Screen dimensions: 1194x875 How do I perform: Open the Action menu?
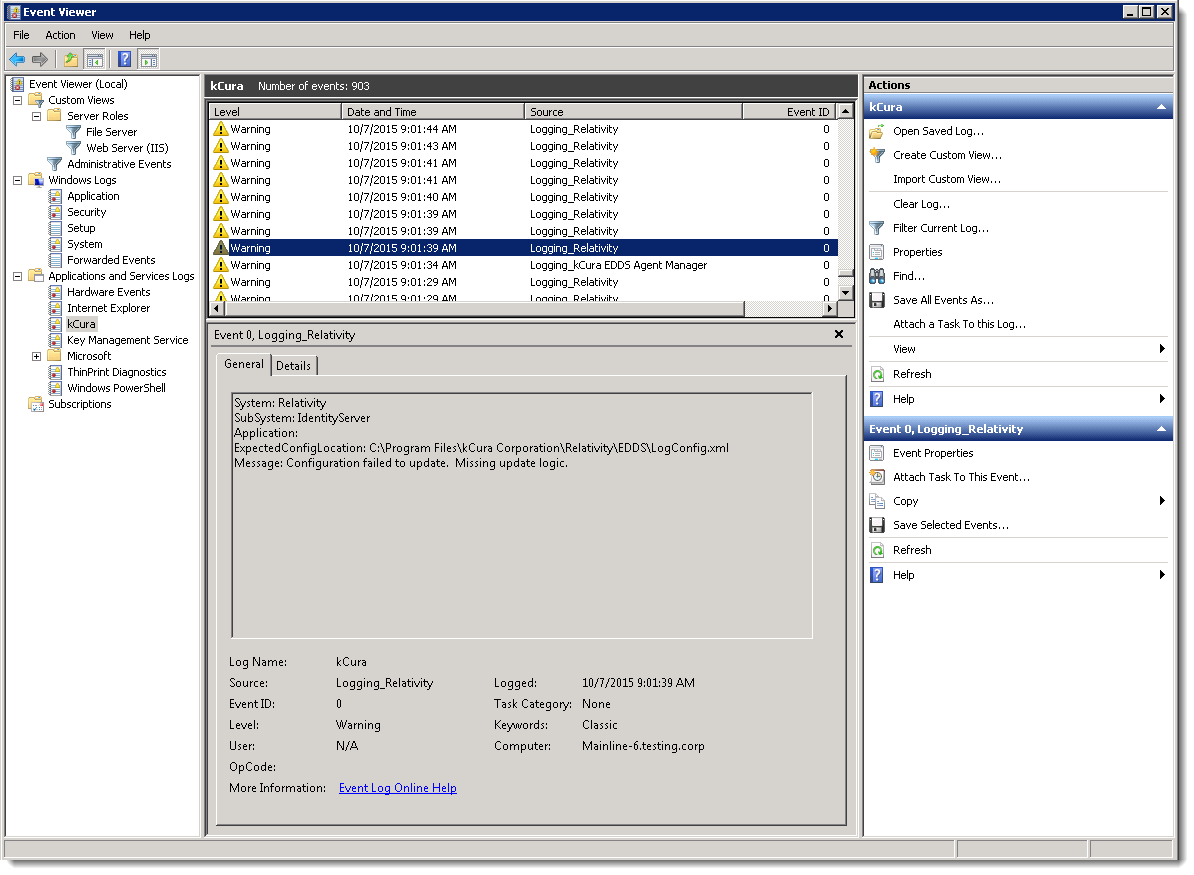[x=60, y=35]
